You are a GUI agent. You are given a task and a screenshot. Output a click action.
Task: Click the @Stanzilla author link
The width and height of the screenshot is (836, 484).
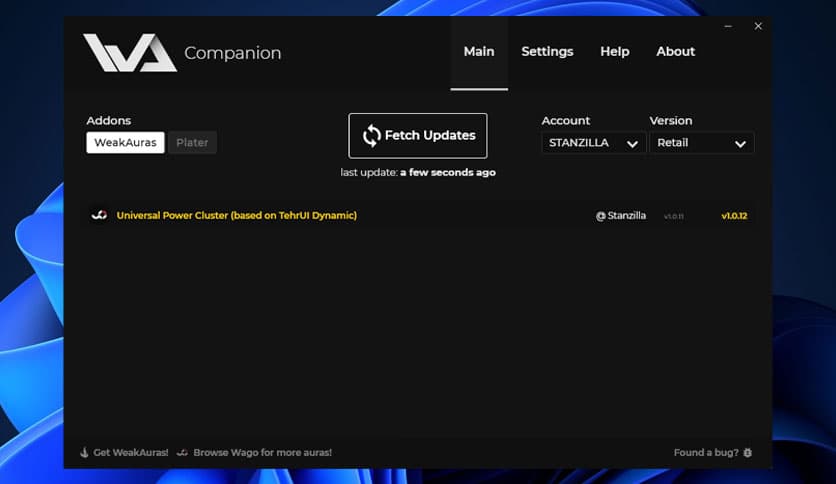pyautogui.click(x=621, y=215)
